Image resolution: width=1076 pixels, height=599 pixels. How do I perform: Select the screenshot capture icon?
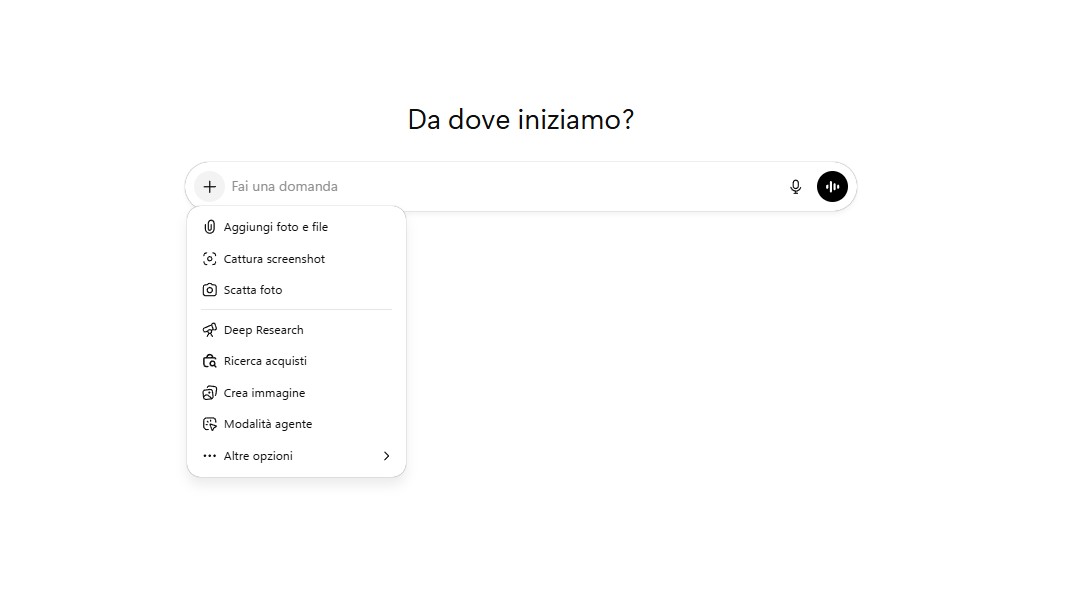coord(209,258)
